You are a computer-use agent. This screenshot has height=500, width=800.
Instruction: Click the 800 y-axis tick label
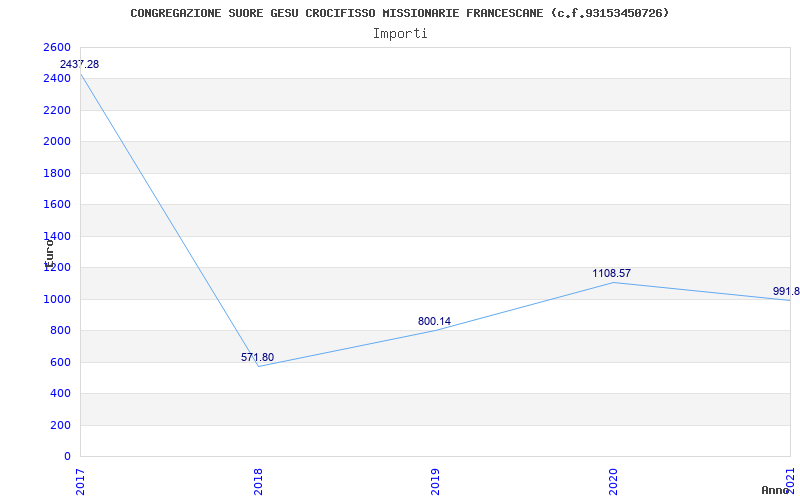[58, 331]
